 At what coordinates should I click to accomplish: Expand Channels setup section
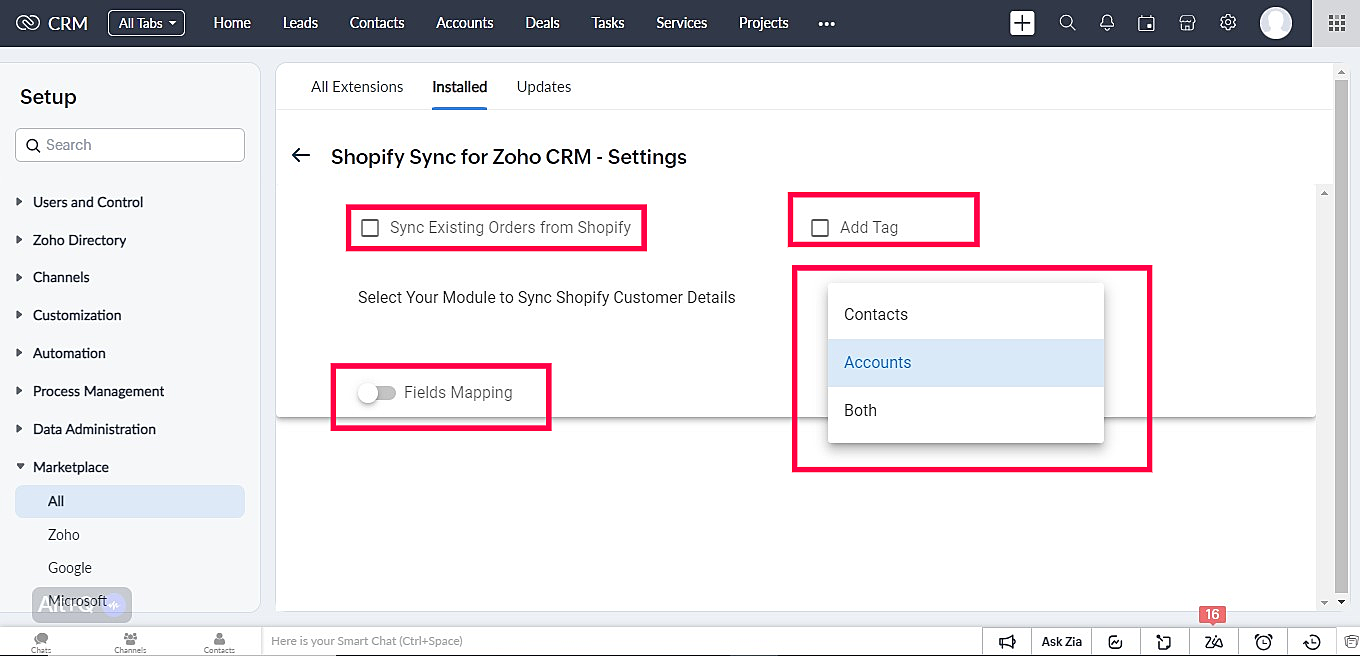coord(61,277)
